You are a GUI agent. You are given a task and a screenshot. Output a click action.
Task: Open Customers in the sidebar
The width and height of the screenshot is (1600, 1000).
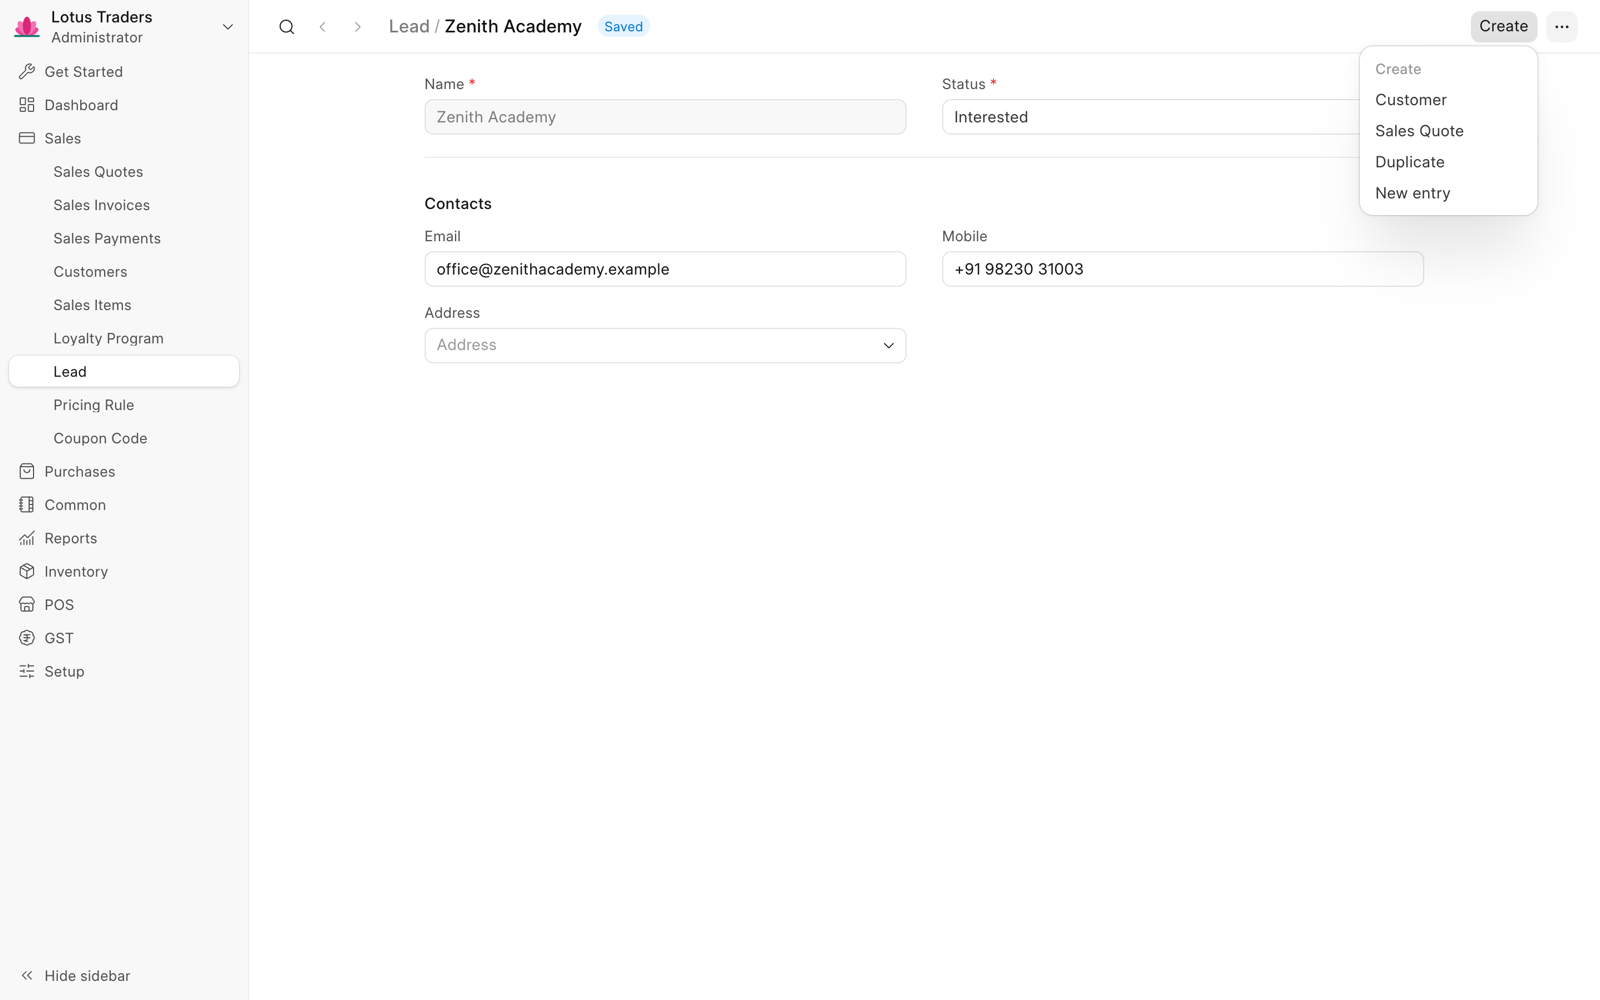[x=124, y=272]
